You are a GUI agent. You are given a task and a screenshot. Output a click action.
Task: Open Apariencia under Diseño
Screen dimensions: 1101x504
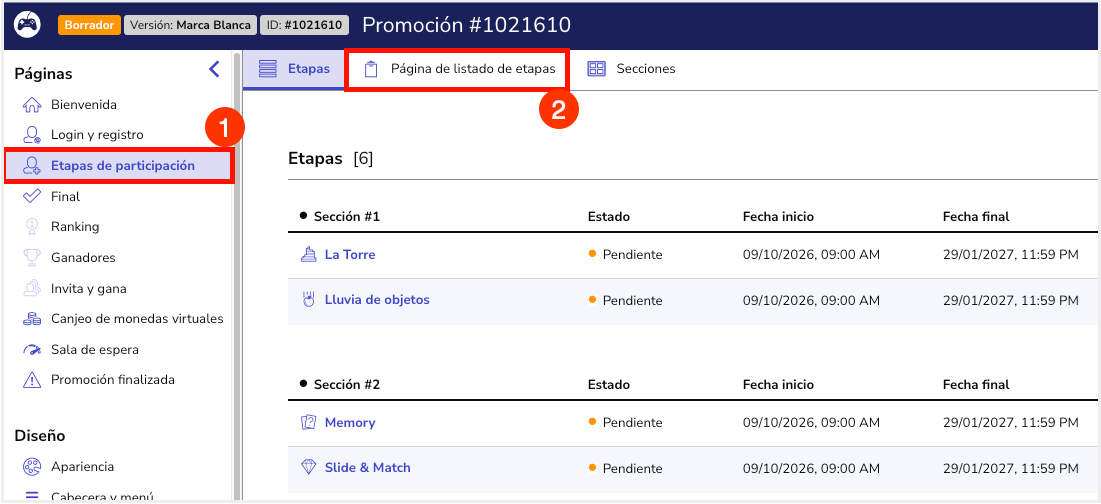pyautogui.click(x=82, y=467)
